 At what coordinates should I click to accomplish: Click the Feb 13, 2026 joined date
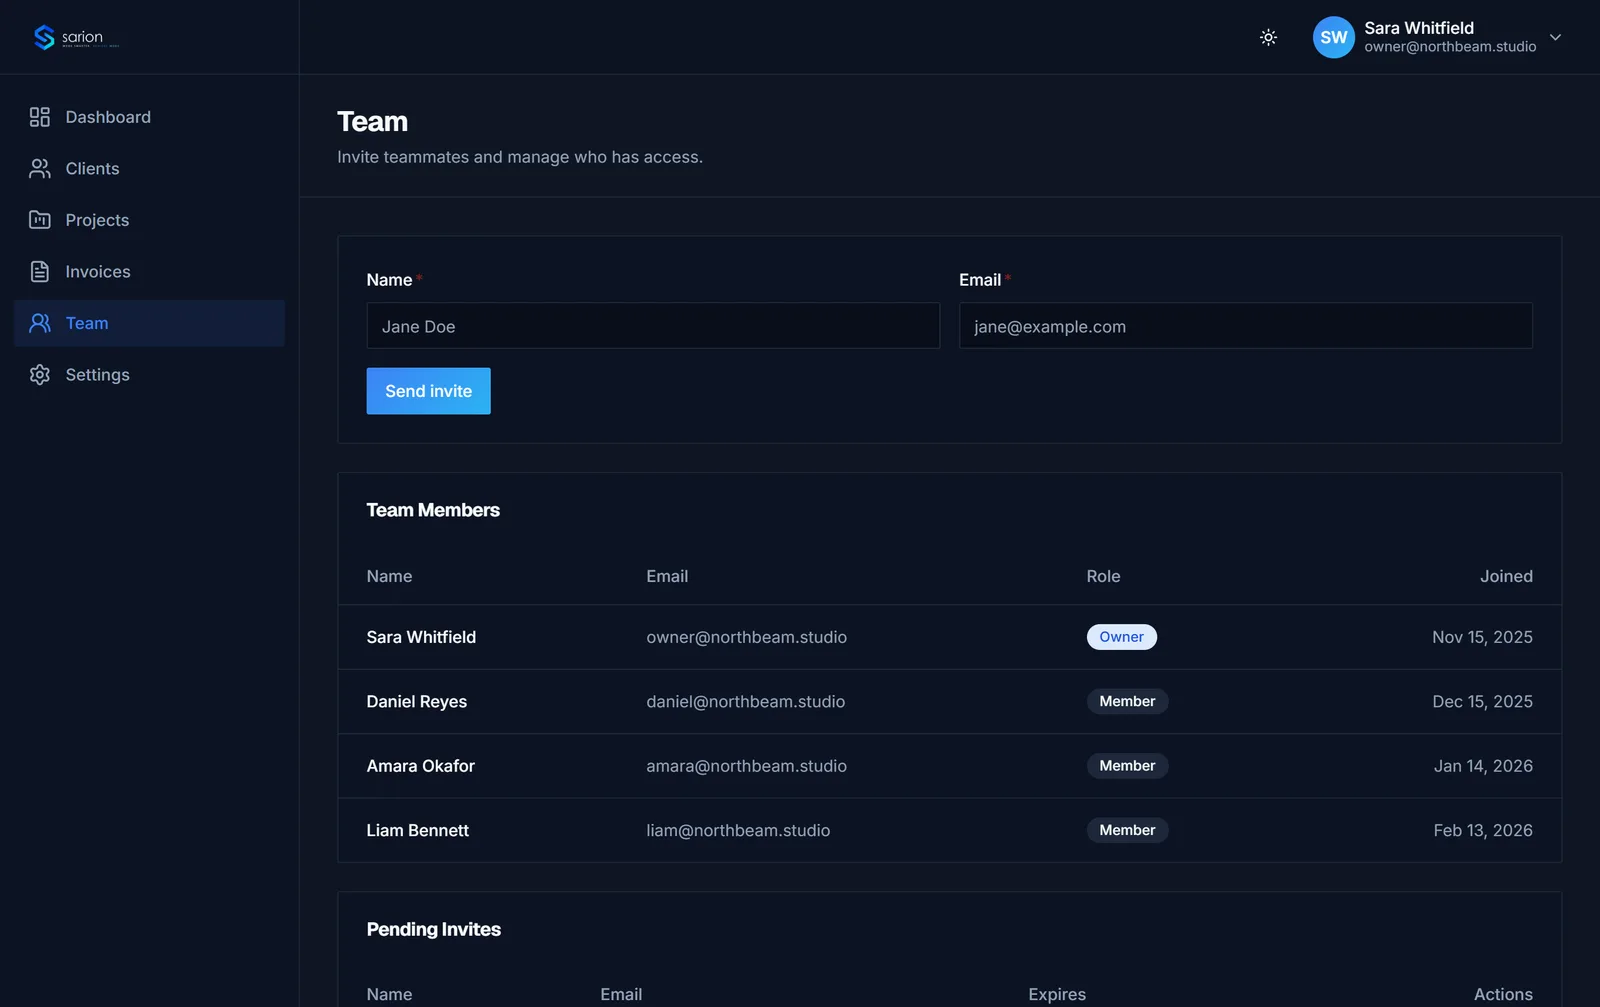coord(1483,830)
